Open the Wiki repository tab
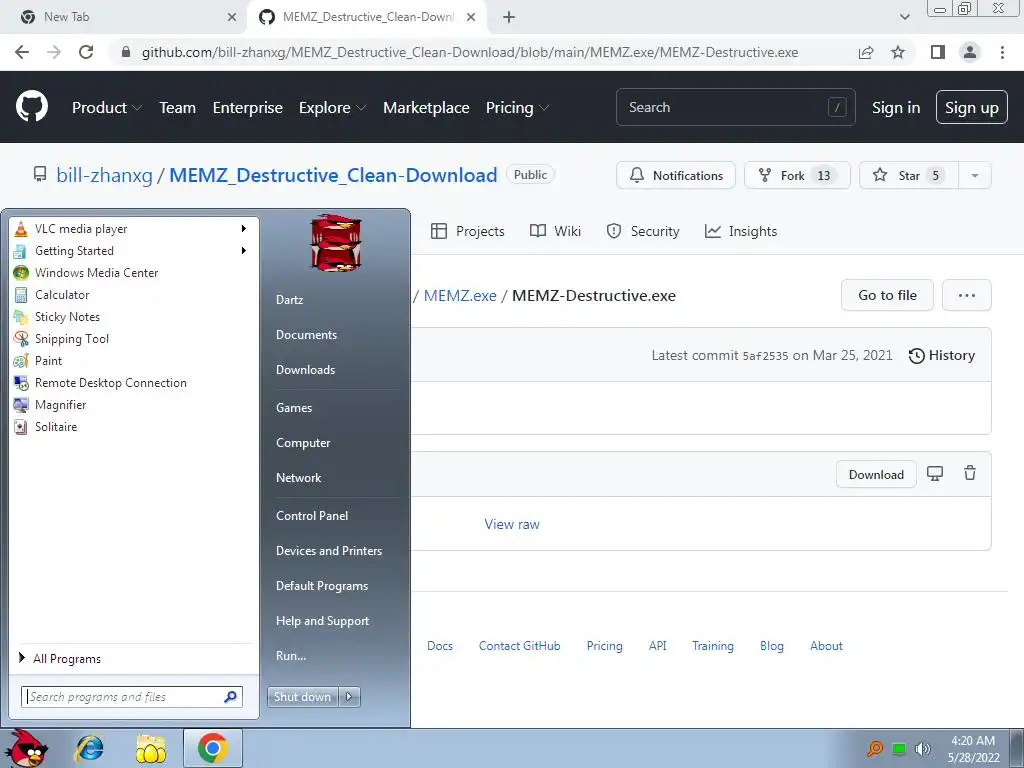Viewport: 1024px width, 768px height. (x=555, y=231)
